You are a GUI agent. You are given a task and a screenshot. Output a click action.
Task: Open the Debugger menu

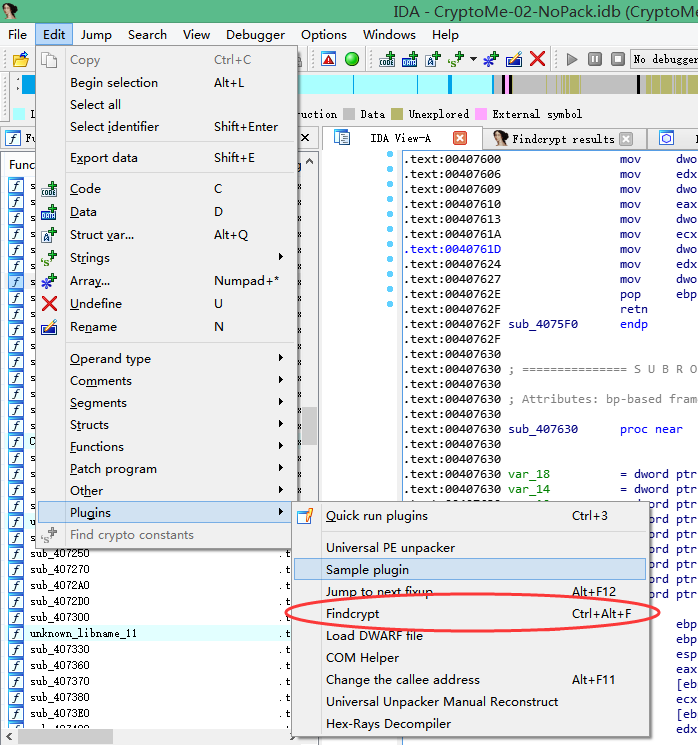(255, 35)
